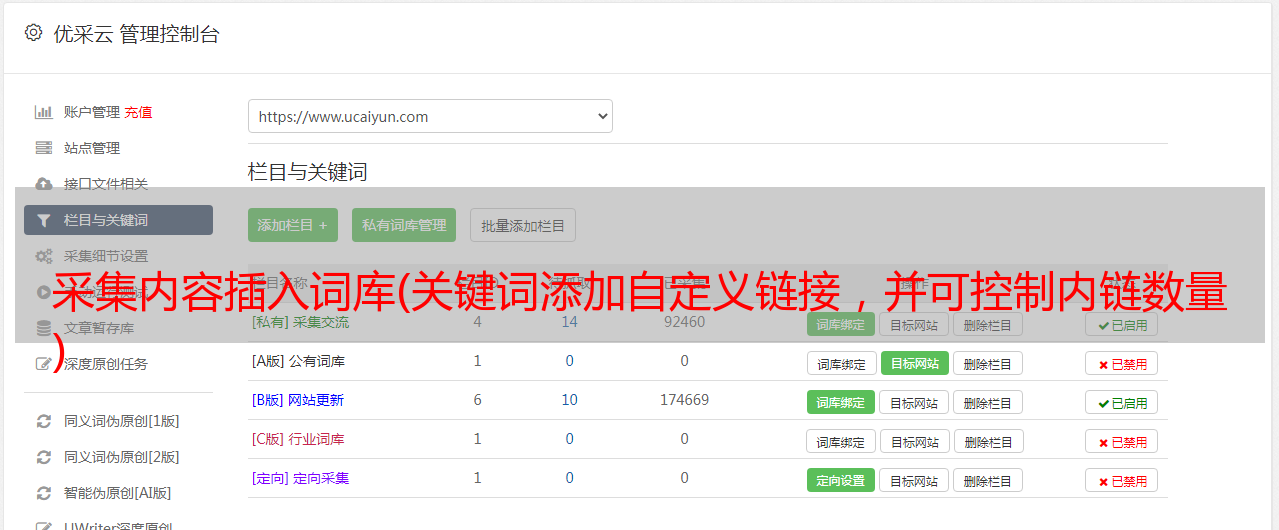Click 删除栏目 in the 行业词库 row

pos(988,442)
